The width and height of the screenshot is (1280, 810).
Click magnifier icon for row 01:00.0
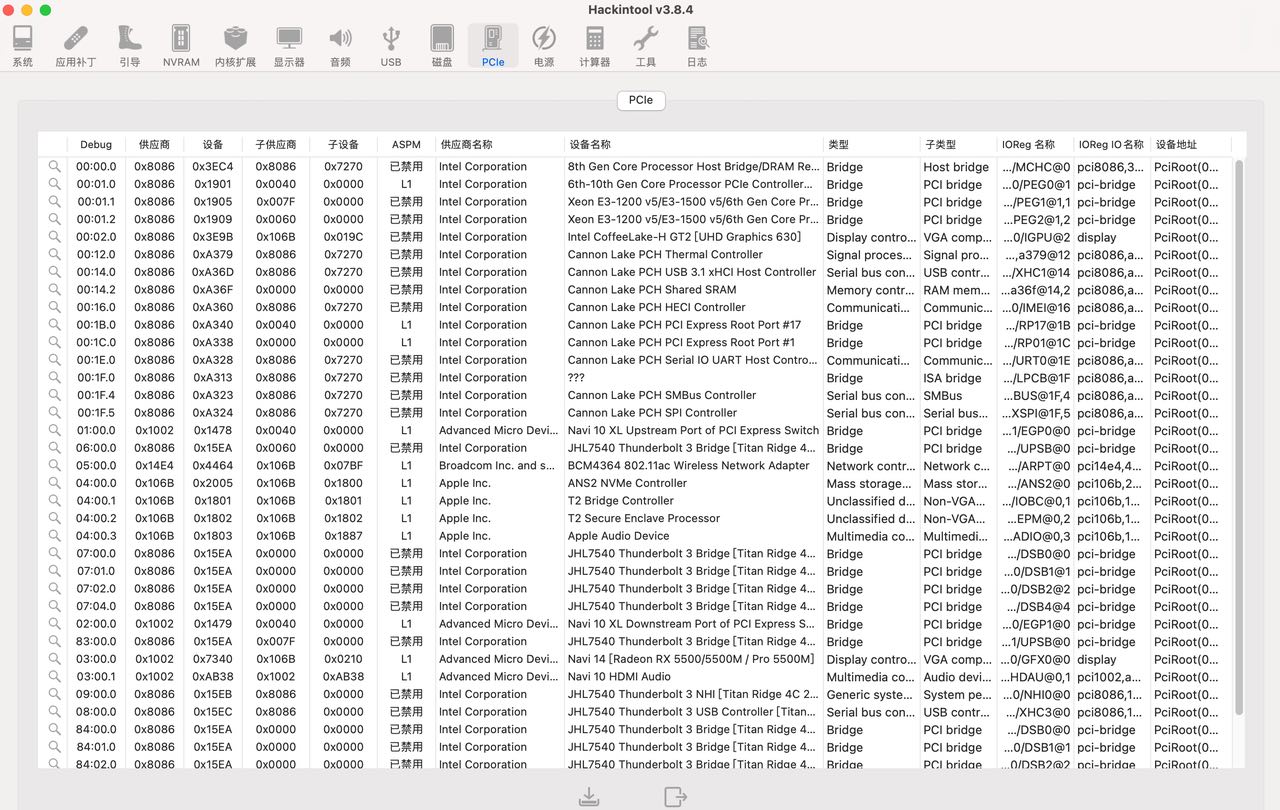54,431
